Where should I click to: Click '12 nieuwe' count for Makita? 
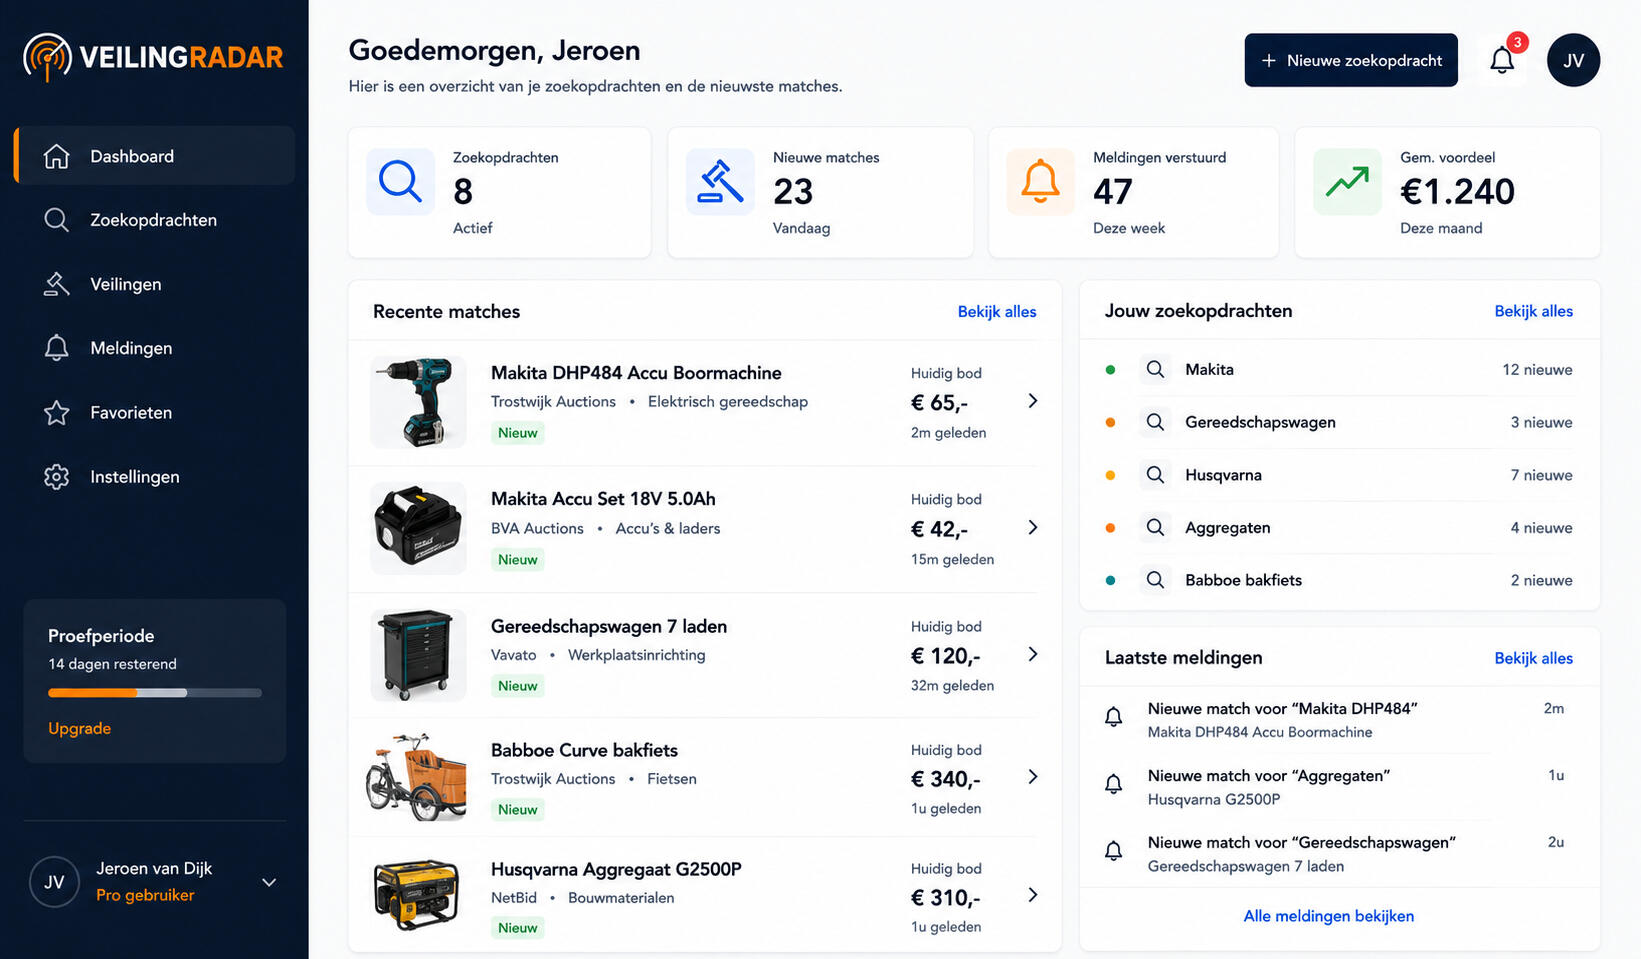coord(1537,369)
